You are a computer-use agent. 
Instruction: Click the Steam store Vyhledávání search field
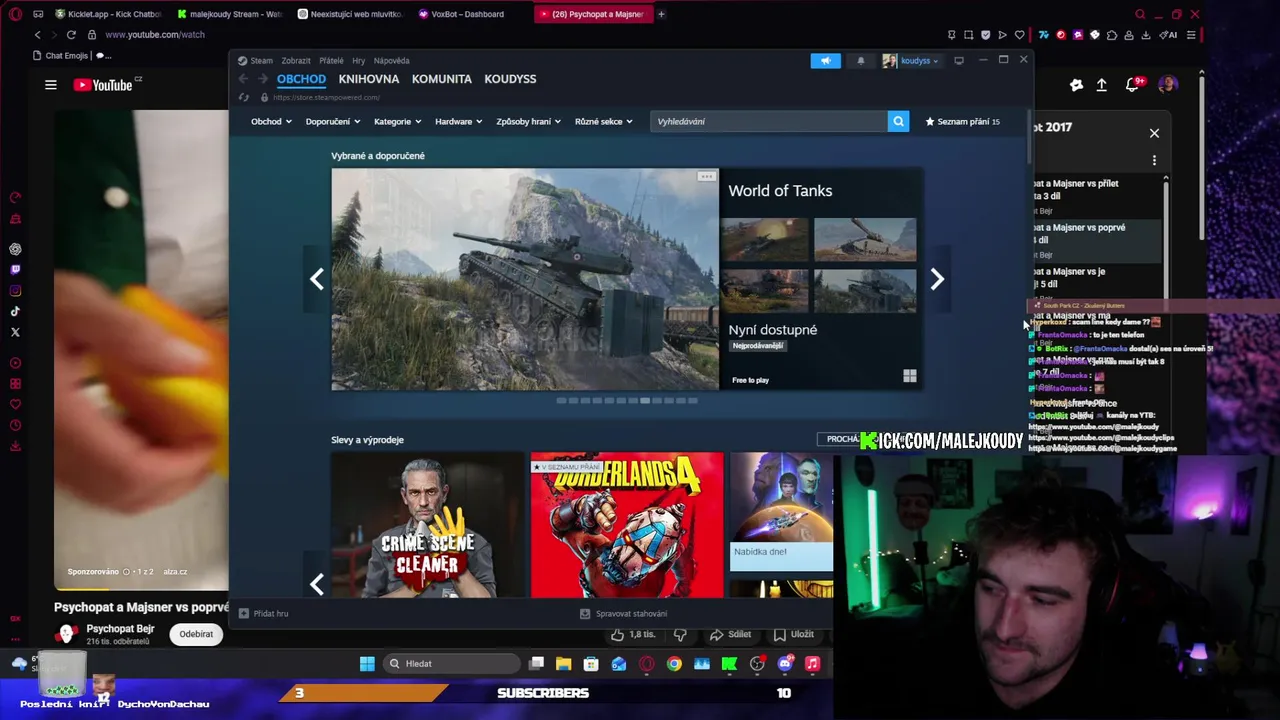coord(768,121)
